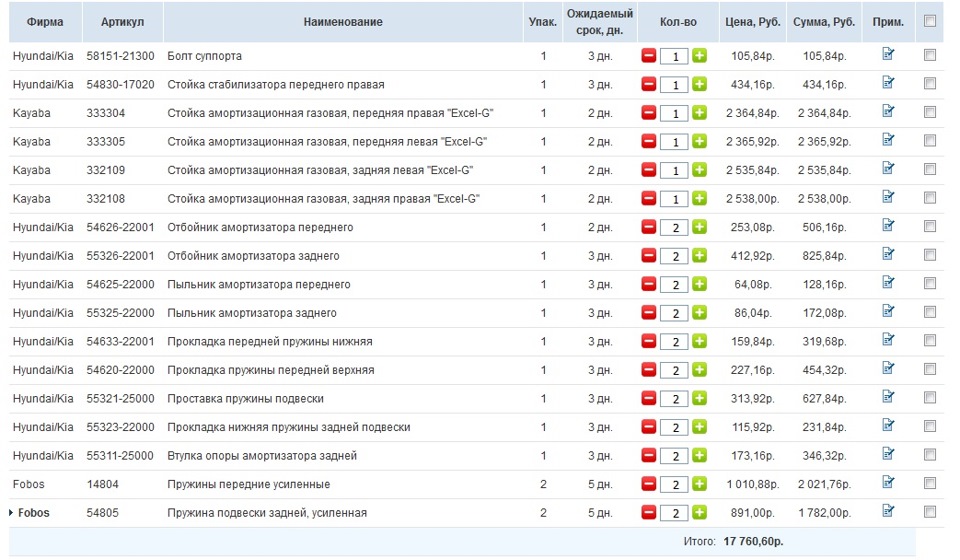Image resolution: width=960 pixels, height=560 pixels.
Task: Increase quantity for article 54830-17020
Action: point(699,84)
